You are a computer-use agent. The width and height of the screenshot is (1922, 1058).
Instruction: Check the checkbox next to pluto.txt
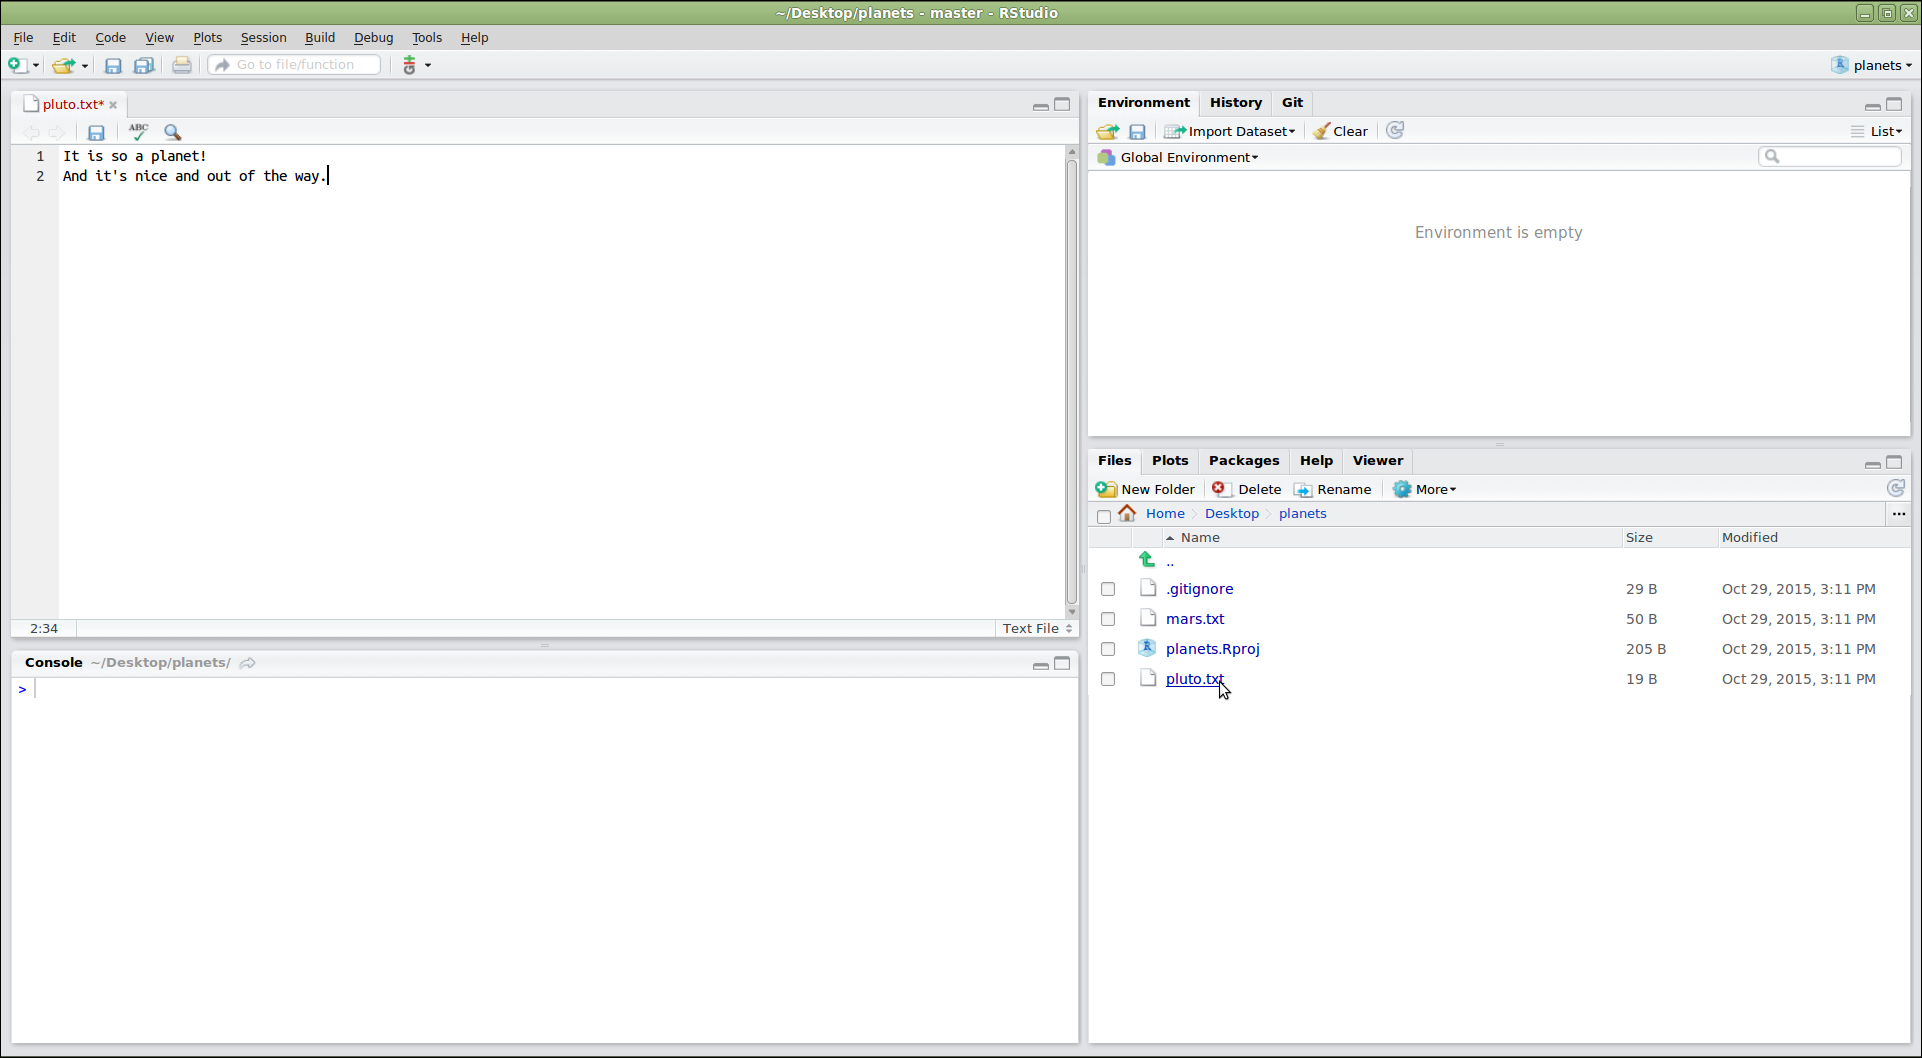(1107, 678)
